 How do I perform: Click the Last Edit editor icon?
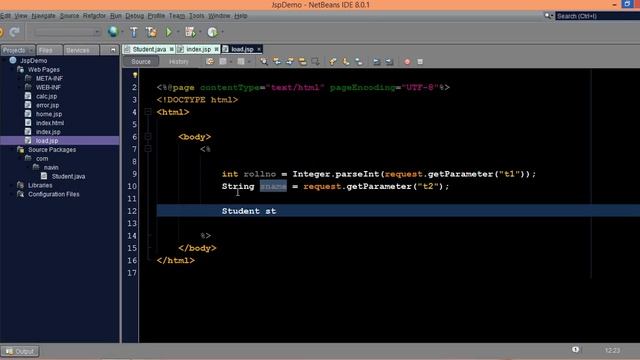(210, 62)
